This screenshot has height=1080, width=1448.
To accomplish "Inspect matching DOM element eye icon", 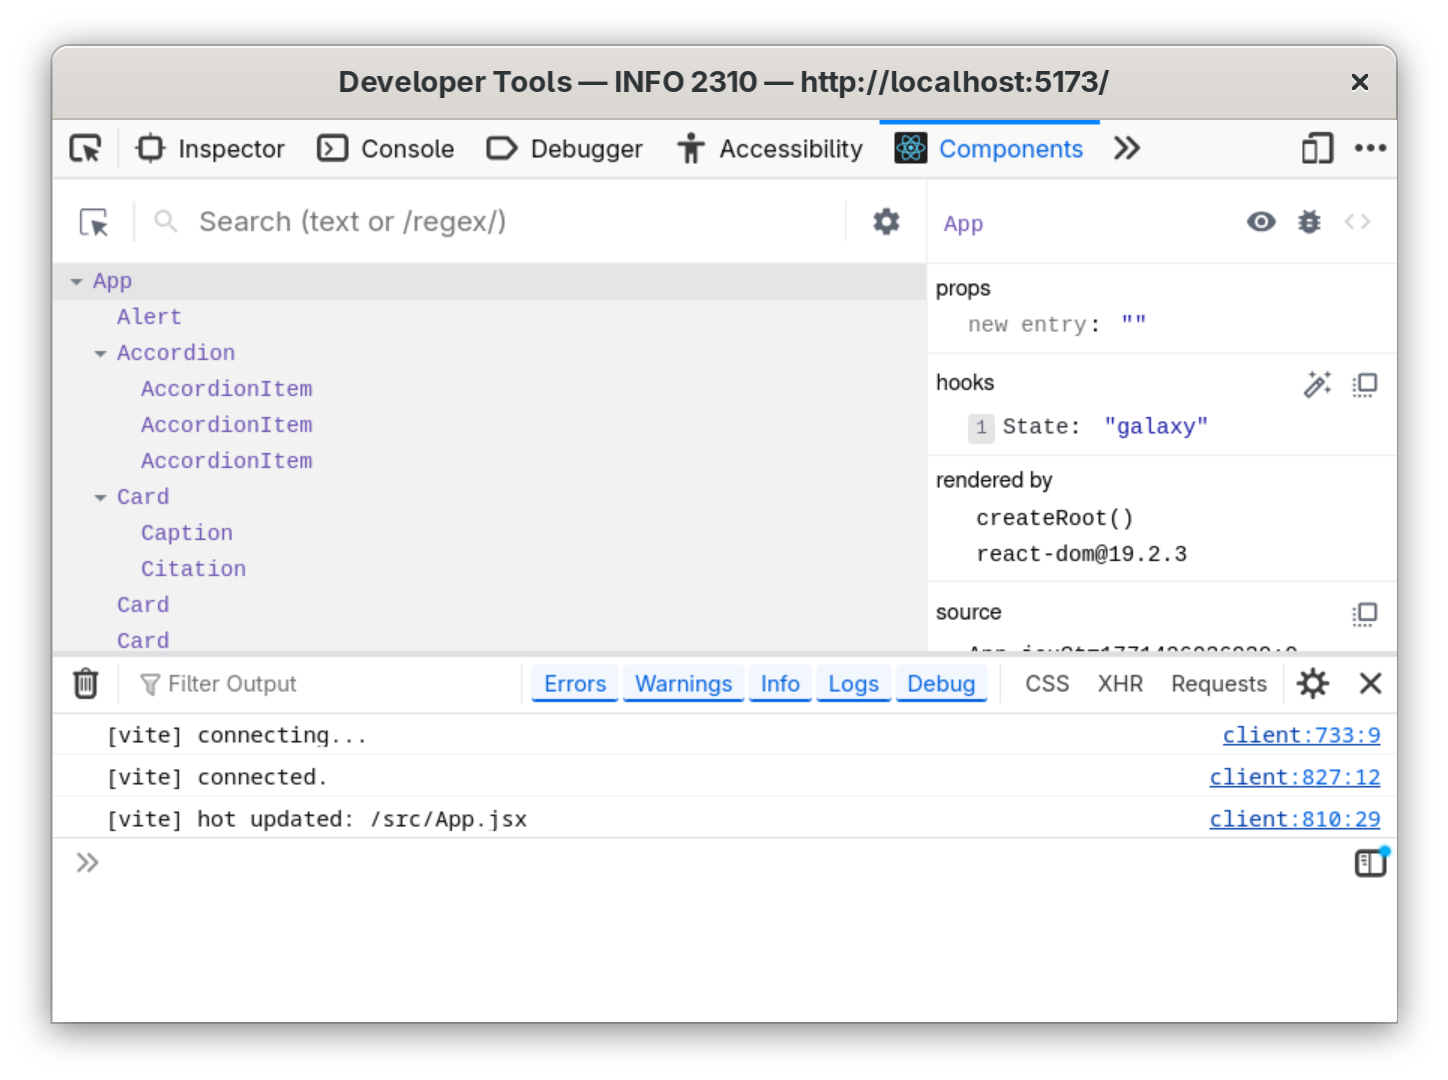I will (1261, 222).
